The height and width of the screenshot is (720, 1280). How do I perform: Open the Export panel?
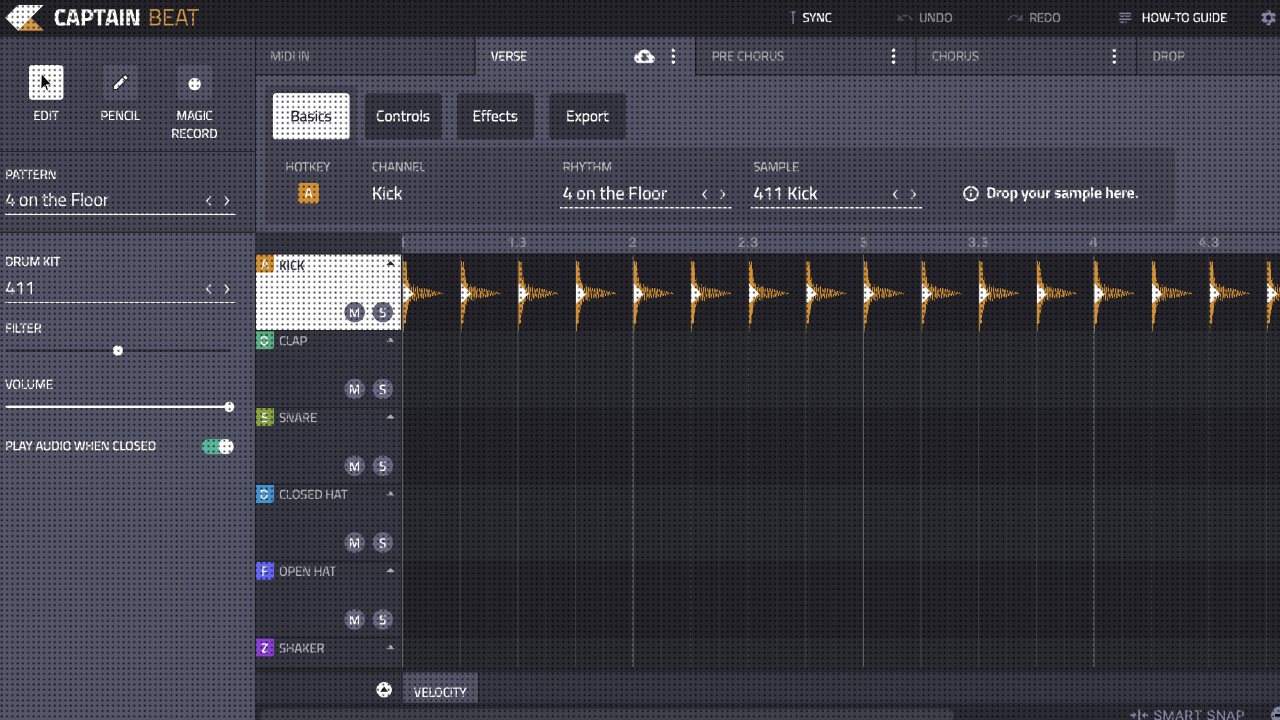(587, 116)
